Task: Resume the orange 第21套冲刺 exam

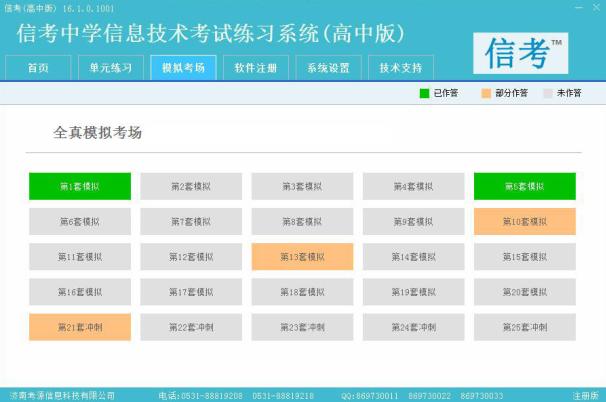Action: coord(80,327)
